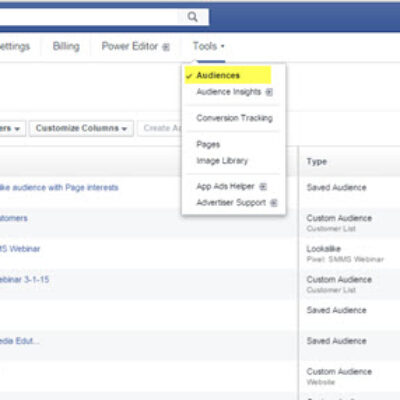Open the 'Webinar 3-1-15' audience link
The height and width of the screenshot is (400, 400).
pos(24,279)
